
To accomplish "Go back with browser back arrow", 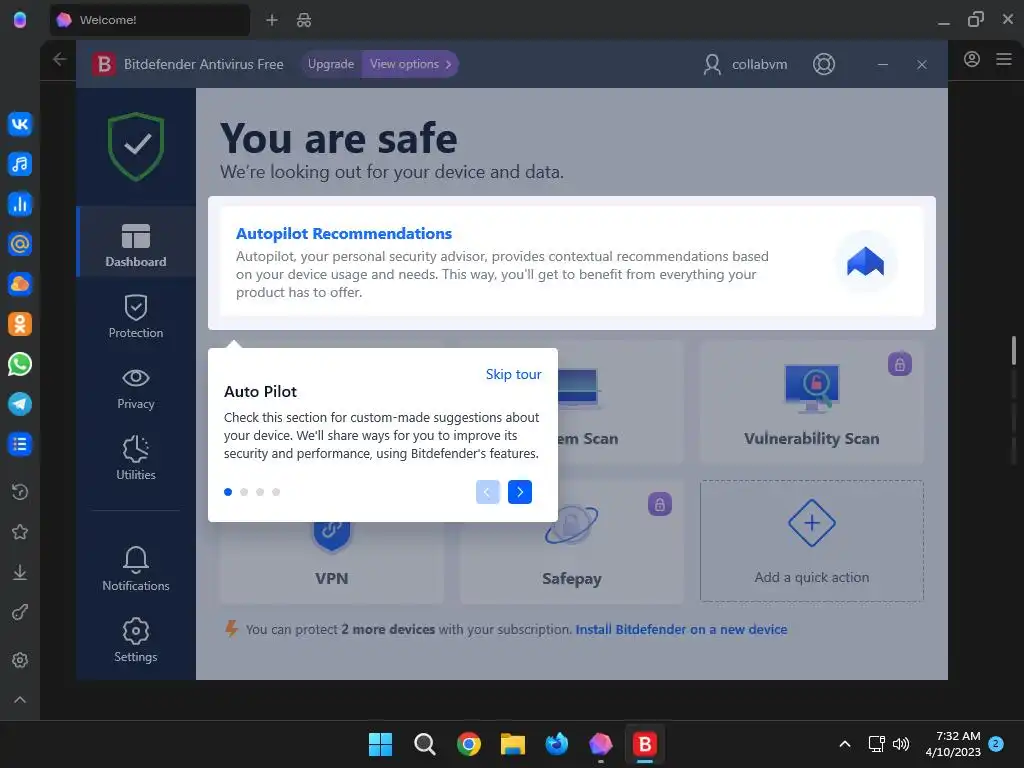I will pos(59,60).
